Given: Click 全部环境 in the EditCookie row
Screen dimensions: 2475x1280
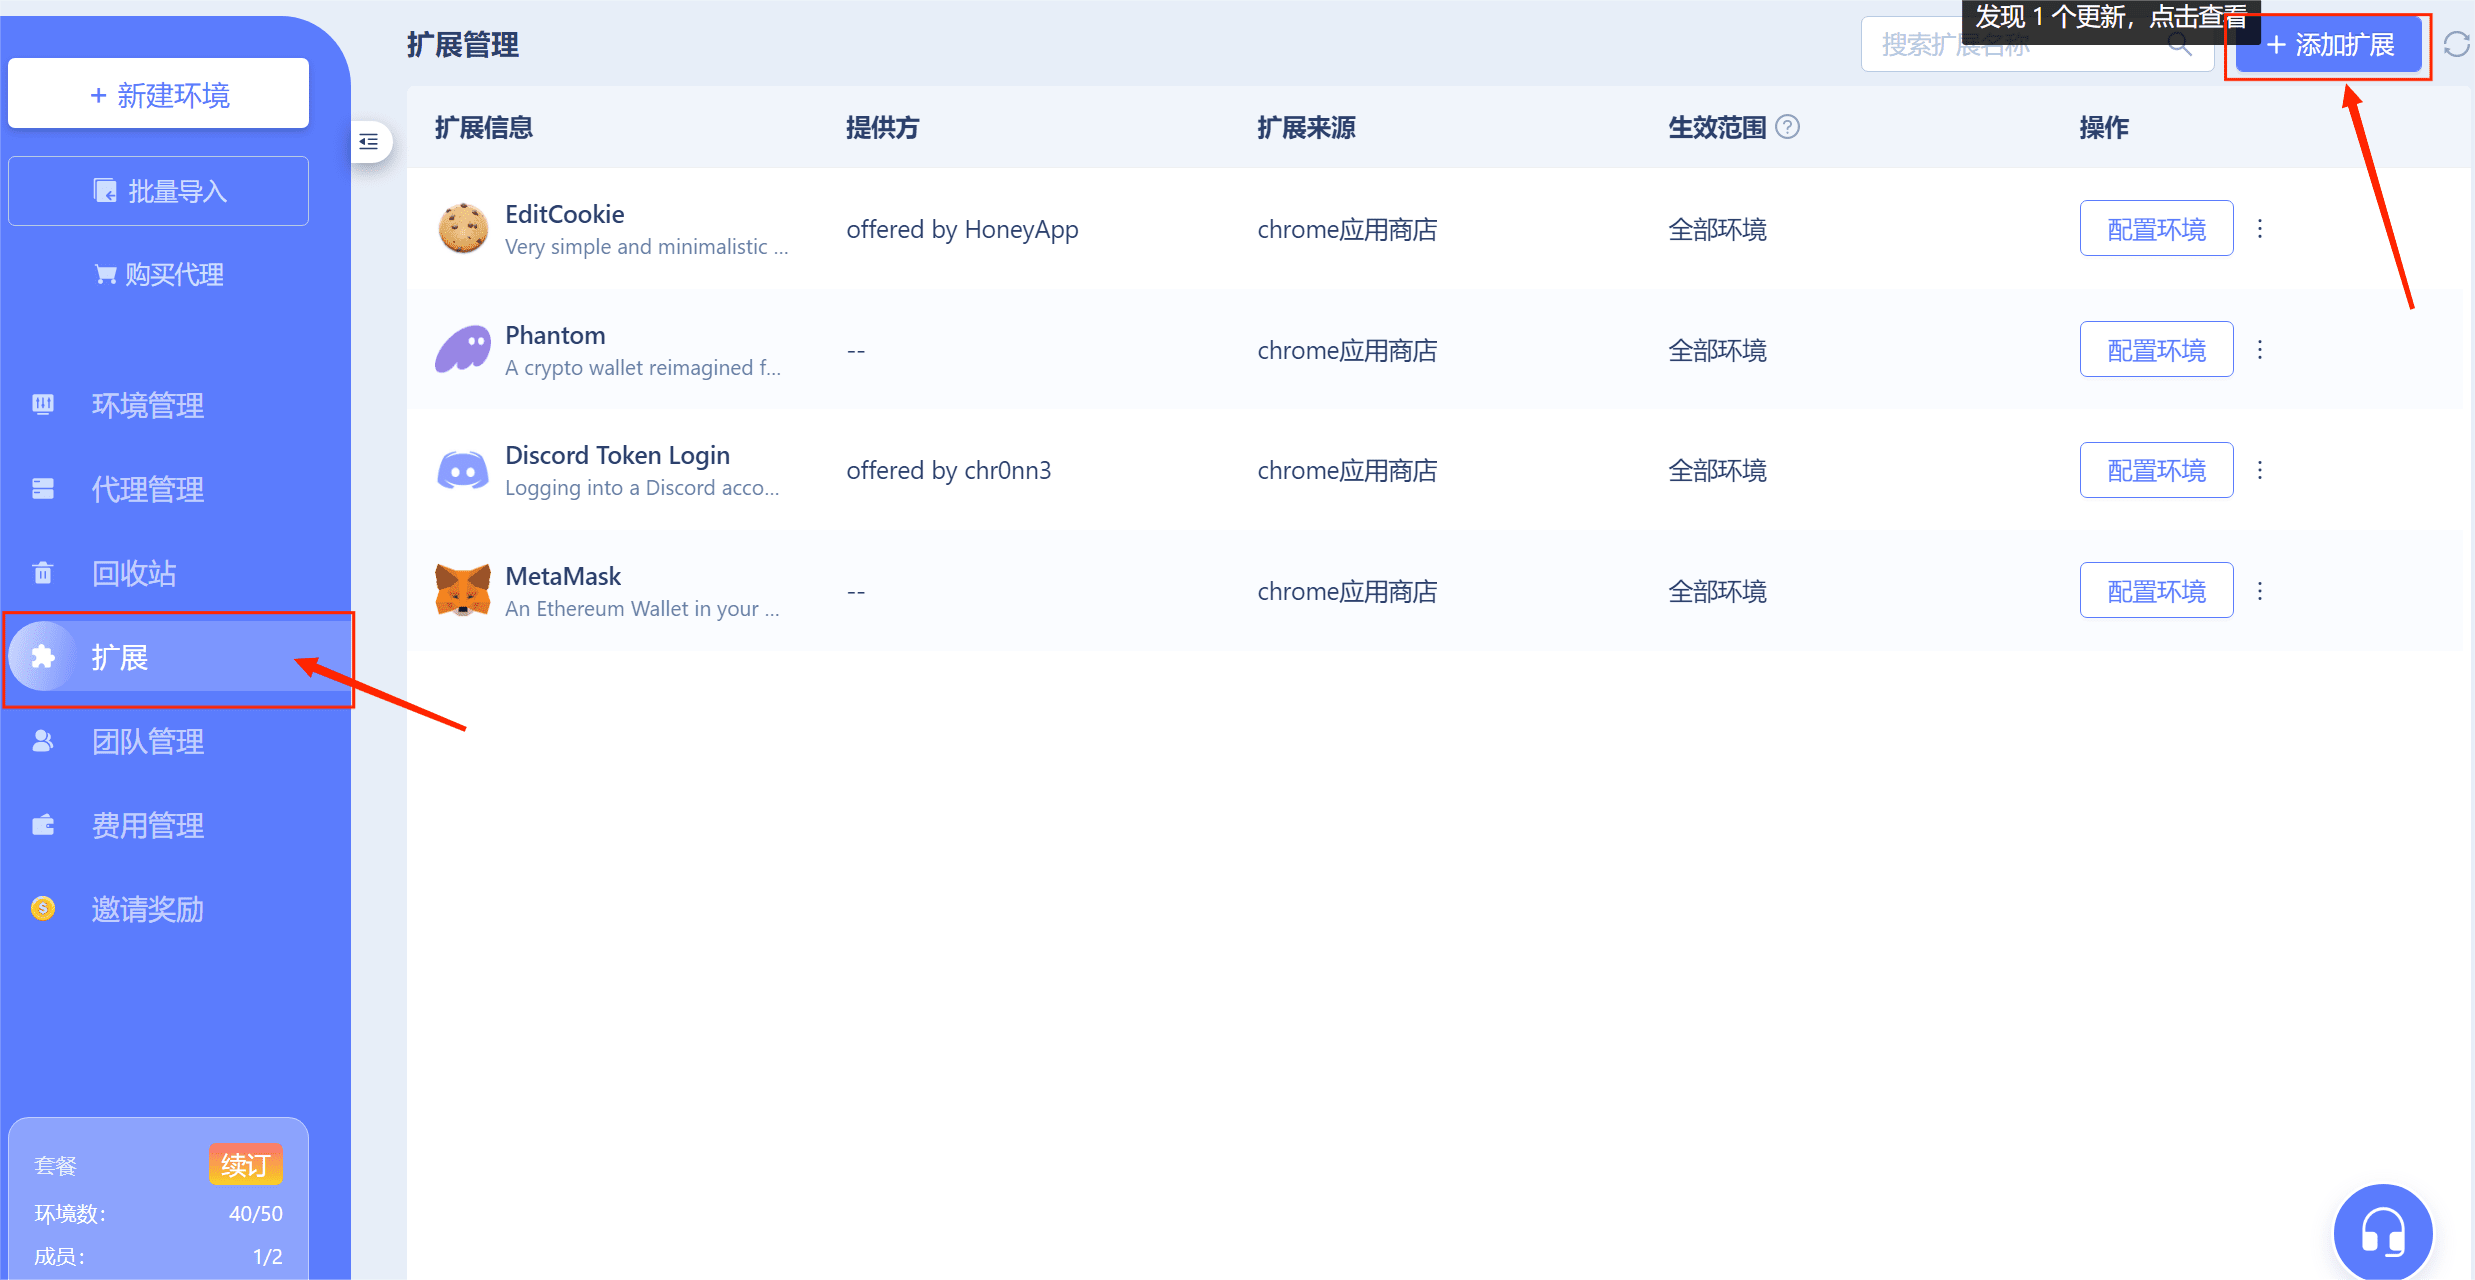Looking at the screenshot, I should pos(1717,229).
